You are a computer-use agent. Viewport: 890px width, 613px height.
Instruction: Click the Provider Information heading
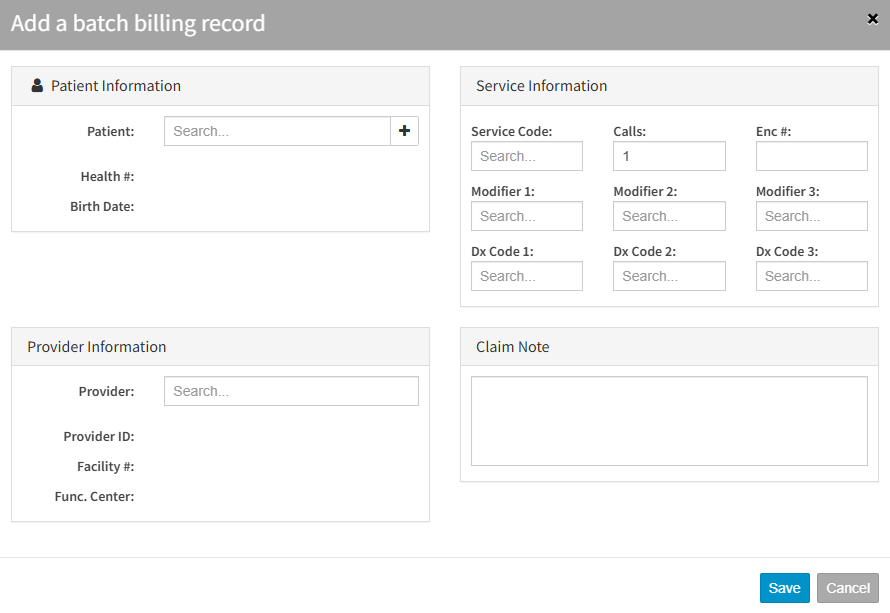coord(96,347)
